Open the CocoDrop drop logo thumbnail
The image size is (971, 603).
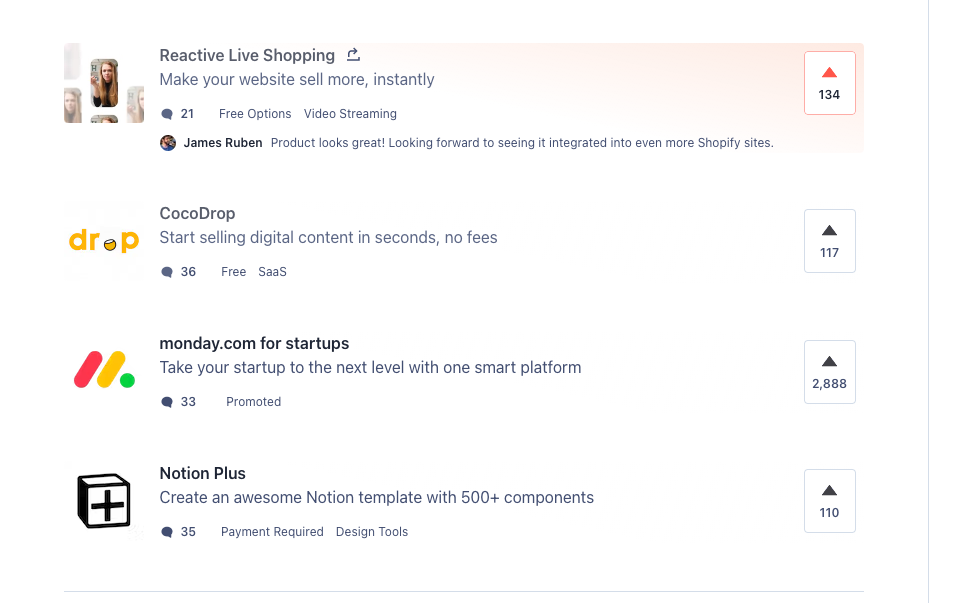click(104, 241)
